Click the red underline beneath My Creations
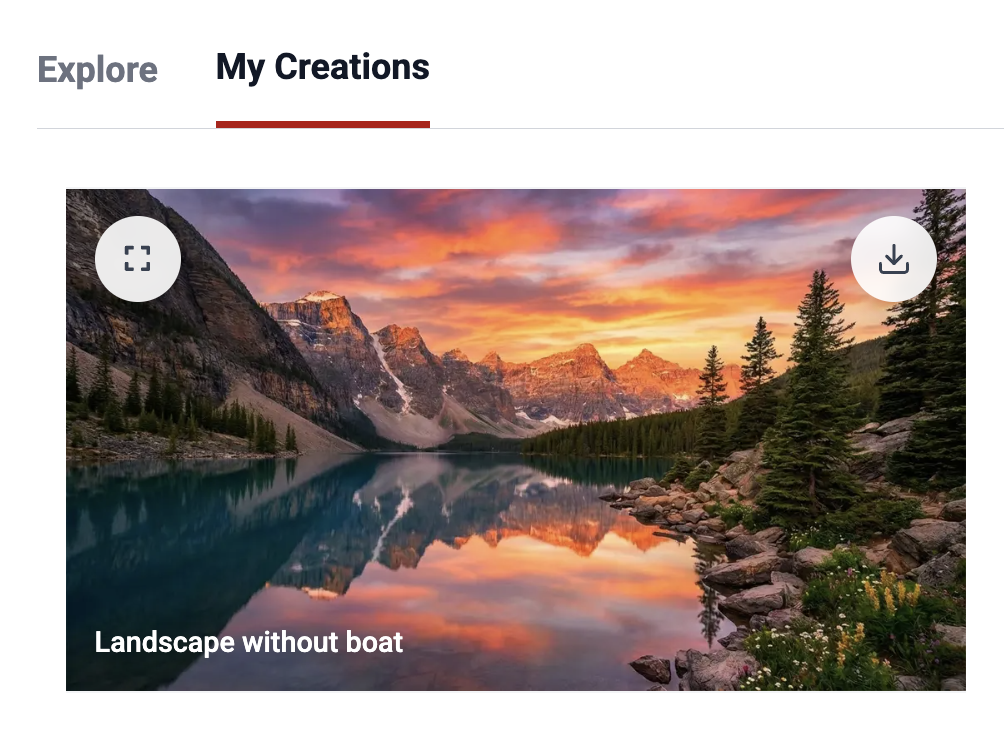This screenshot has width=1004, height=736. [x=323, y=124]
